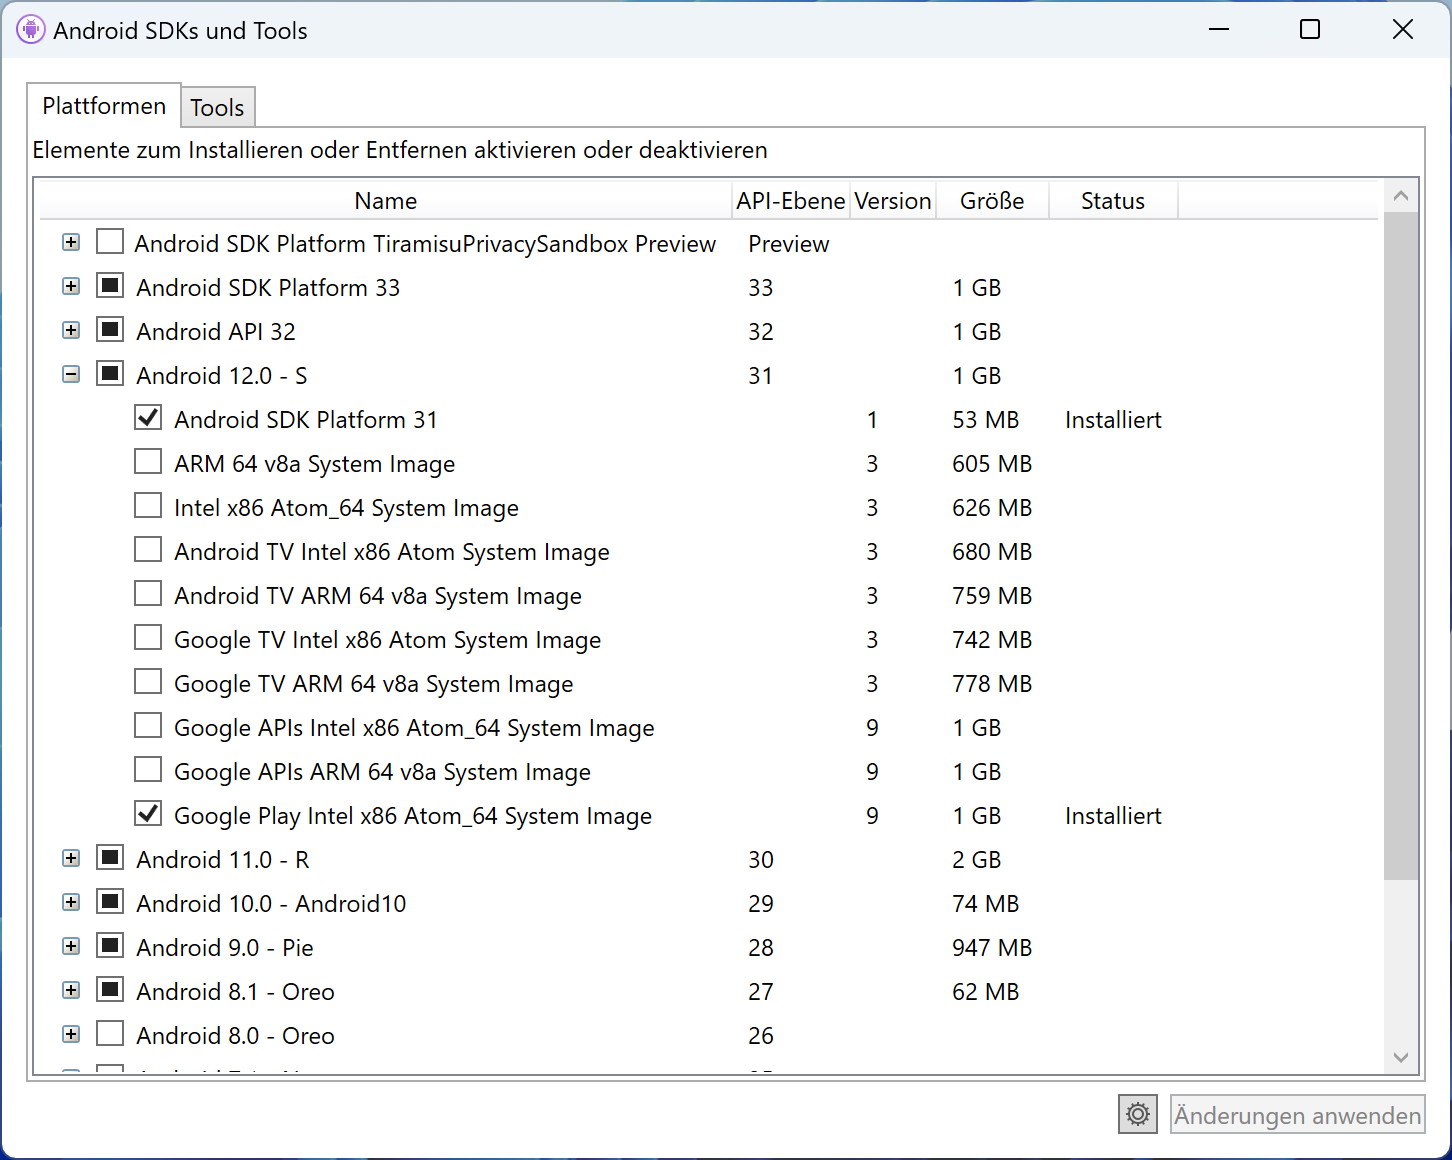Image resolution: width=1452 pixels, height=1160 pixels.
Task: Collapse the Android 12.0 - S node
Action: 71,374
